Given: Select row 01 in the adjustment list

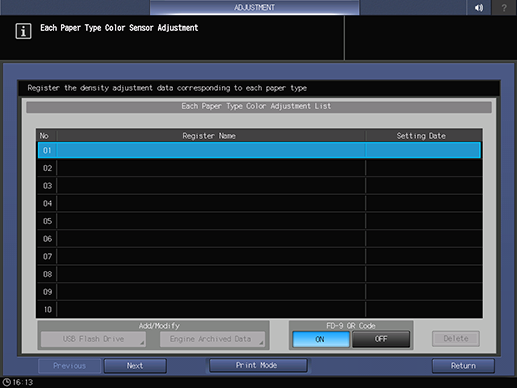Looking at the screenshot, I should (x=259, y=150).
